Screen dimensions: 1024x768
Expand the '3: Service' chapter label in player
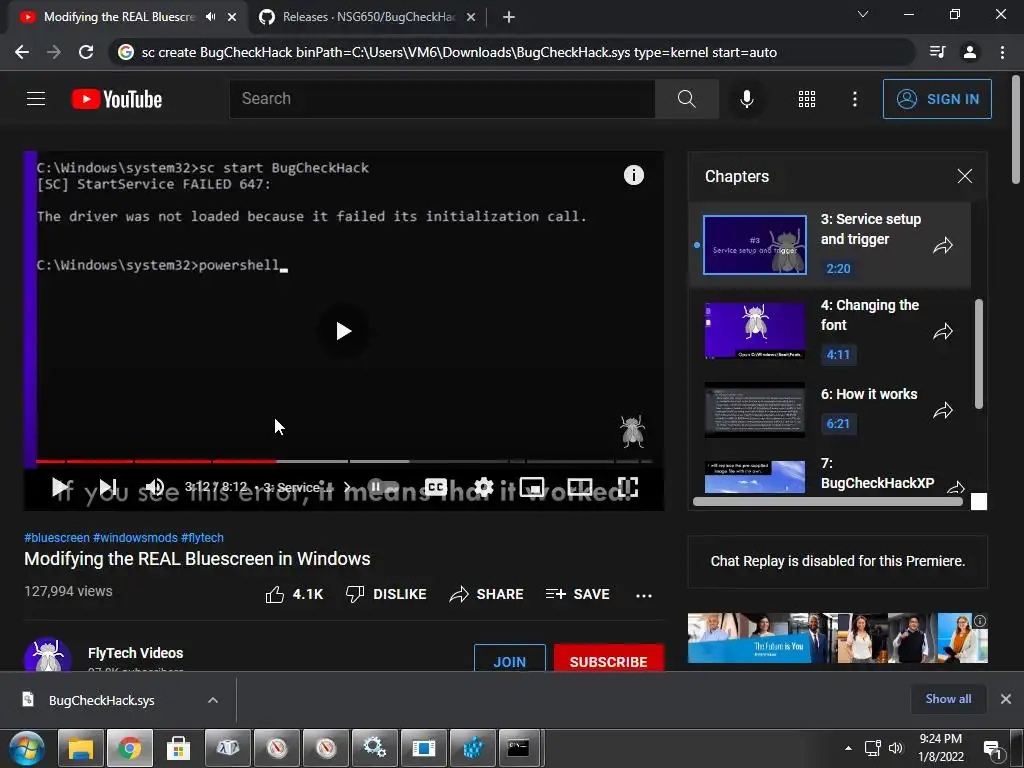[x=307, y=487]
